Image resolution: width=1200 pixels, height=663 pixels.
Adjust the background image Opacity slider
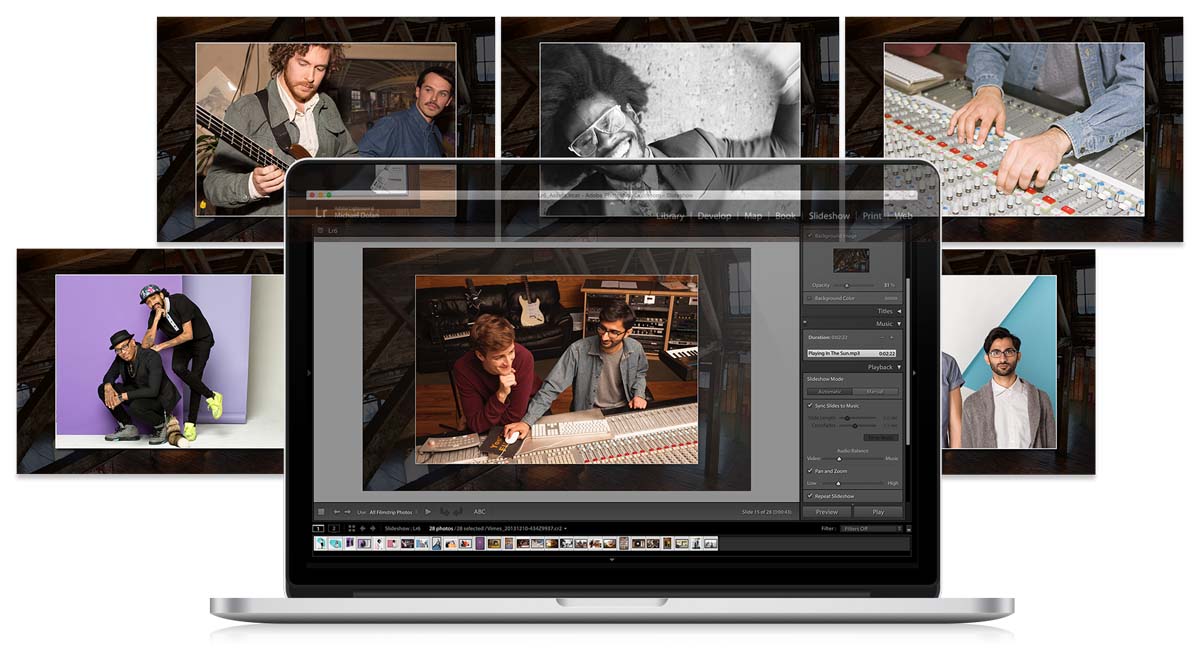(x=847, y=285)
